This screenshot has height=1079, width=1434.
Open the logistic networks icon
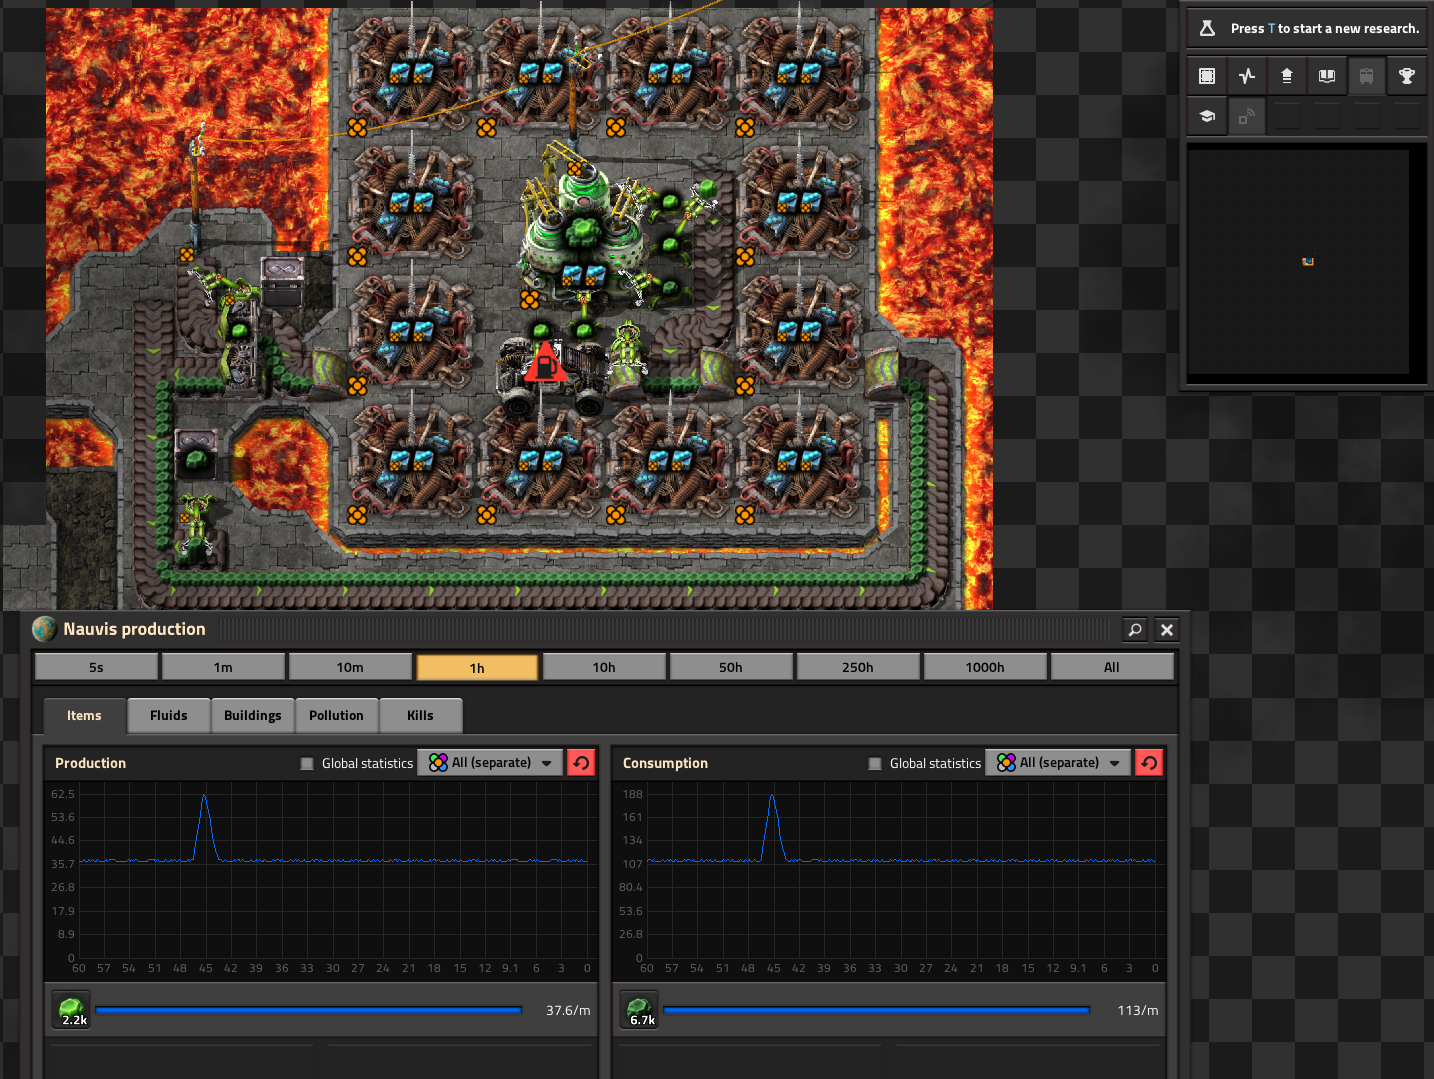coord(1287,76)
